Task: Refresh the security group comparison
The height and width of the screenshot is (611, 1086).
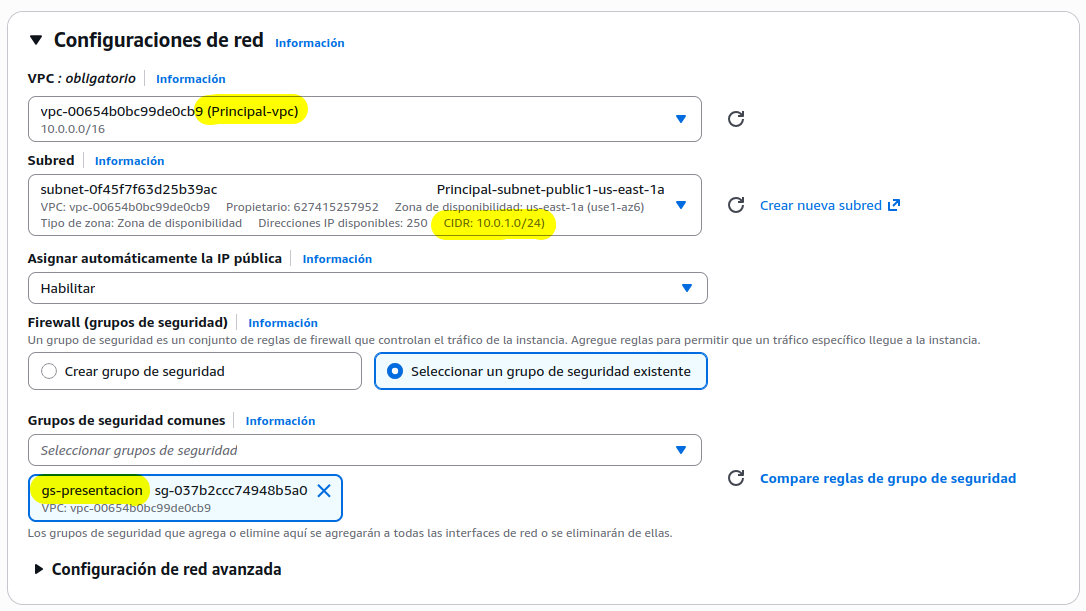Action: (737, 478)
